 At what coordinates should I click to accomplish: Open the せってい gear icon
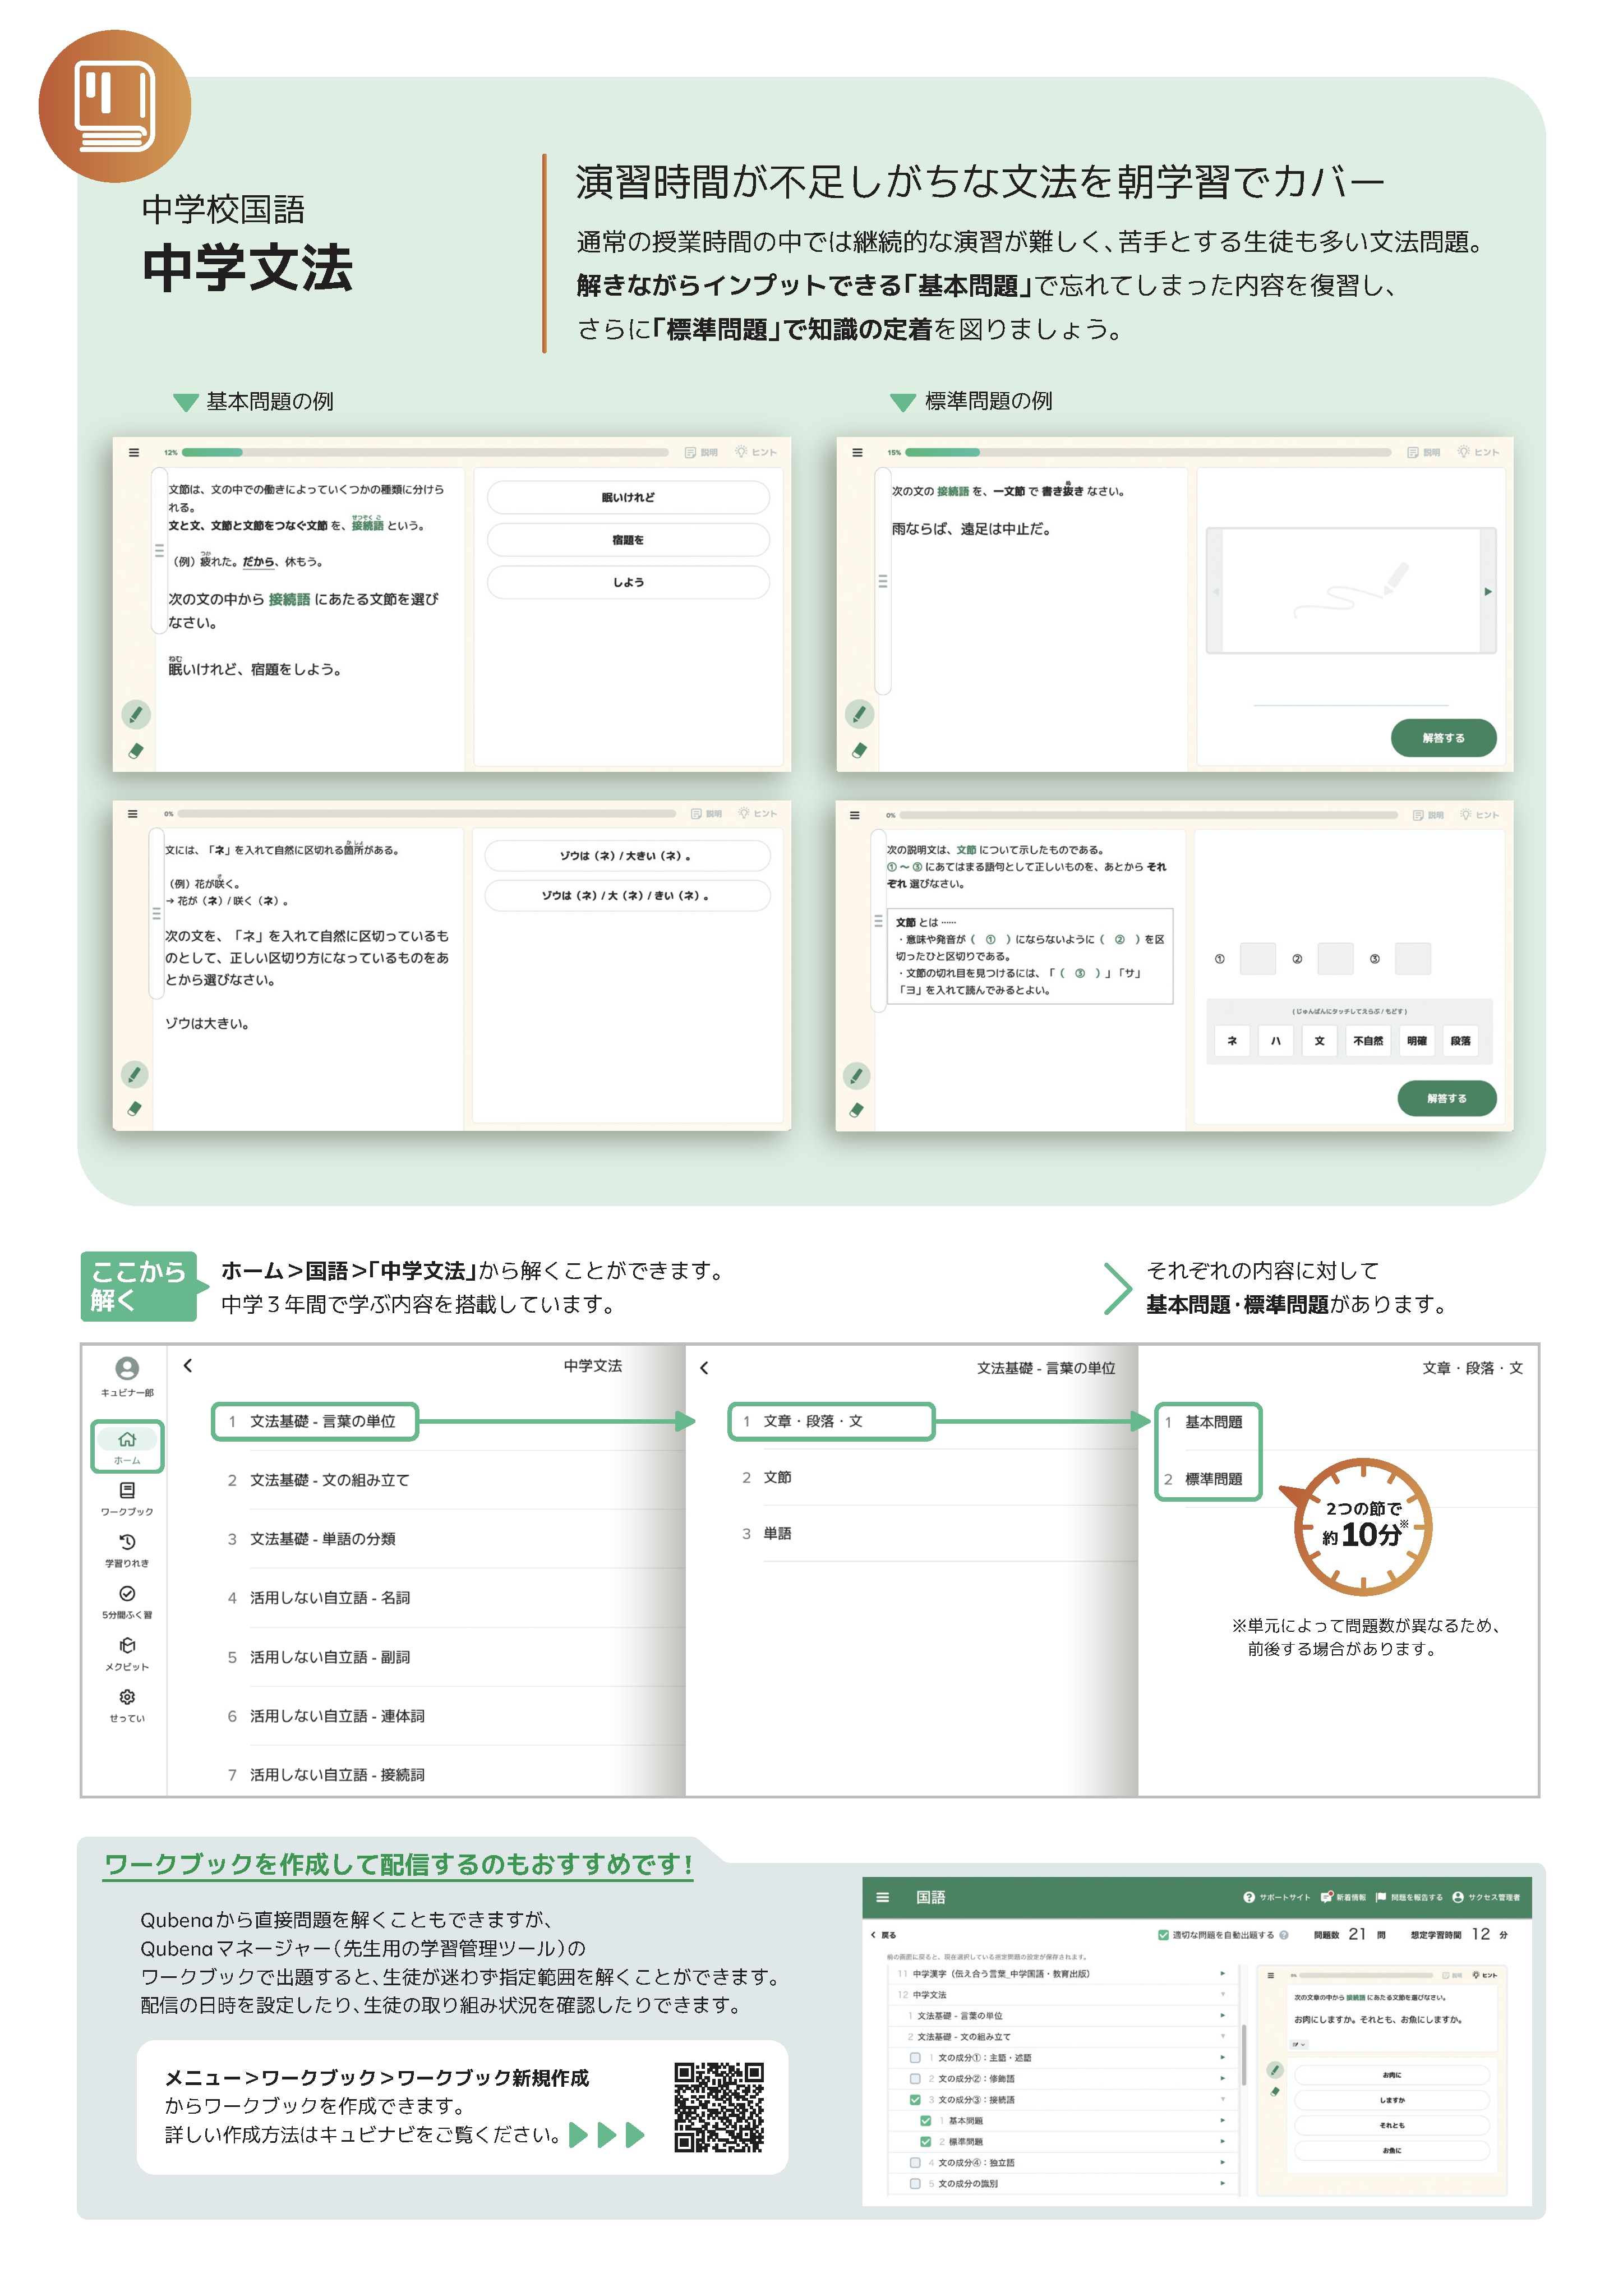(x=127, y=1697)
